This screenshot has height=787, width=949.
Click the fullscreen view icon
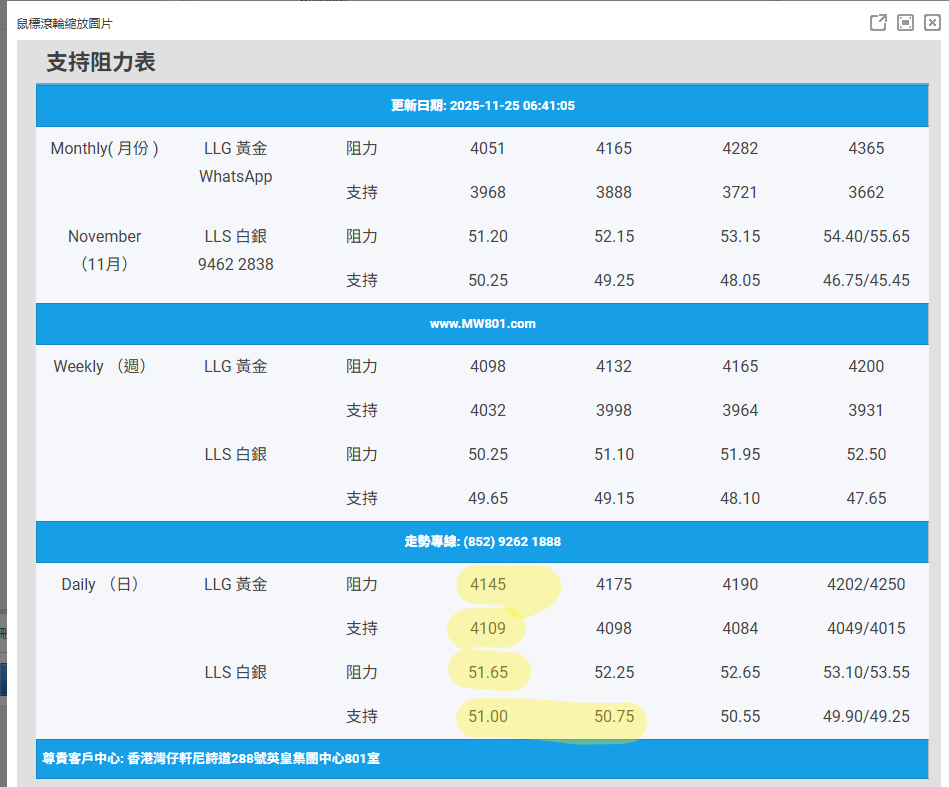coord(905,23)
